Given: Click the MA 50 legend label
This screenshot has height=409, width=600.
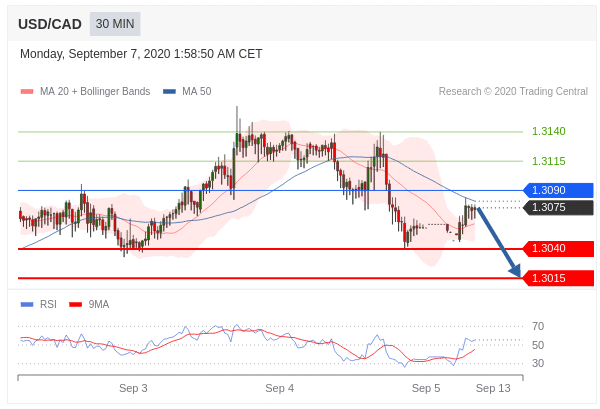Looking at the screenshot, I should [x=197, y=91].
